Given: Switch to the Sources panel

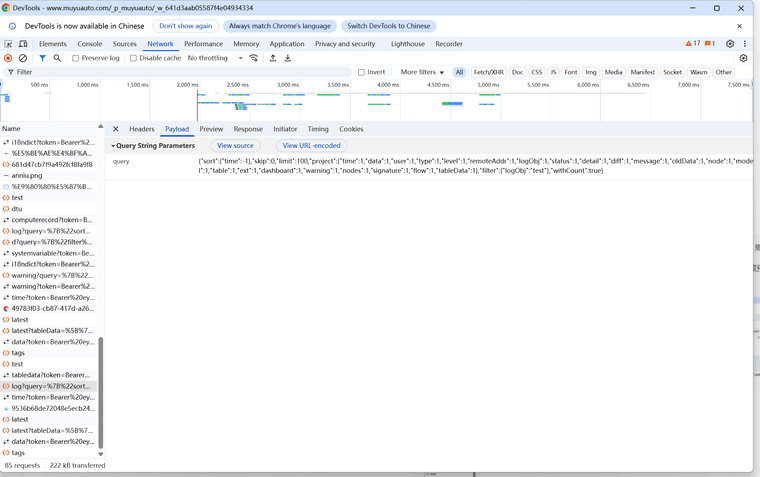Looking at the screenshot, I should click(125, 44).
